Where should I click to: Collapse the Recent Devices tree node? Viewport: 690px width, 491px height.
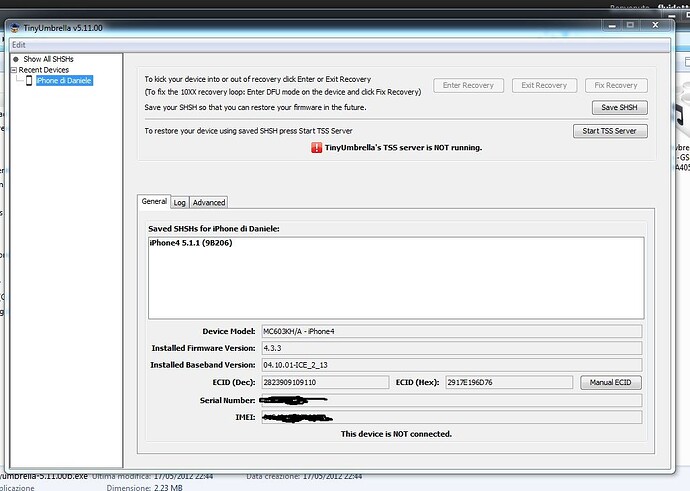click(14, 70)
